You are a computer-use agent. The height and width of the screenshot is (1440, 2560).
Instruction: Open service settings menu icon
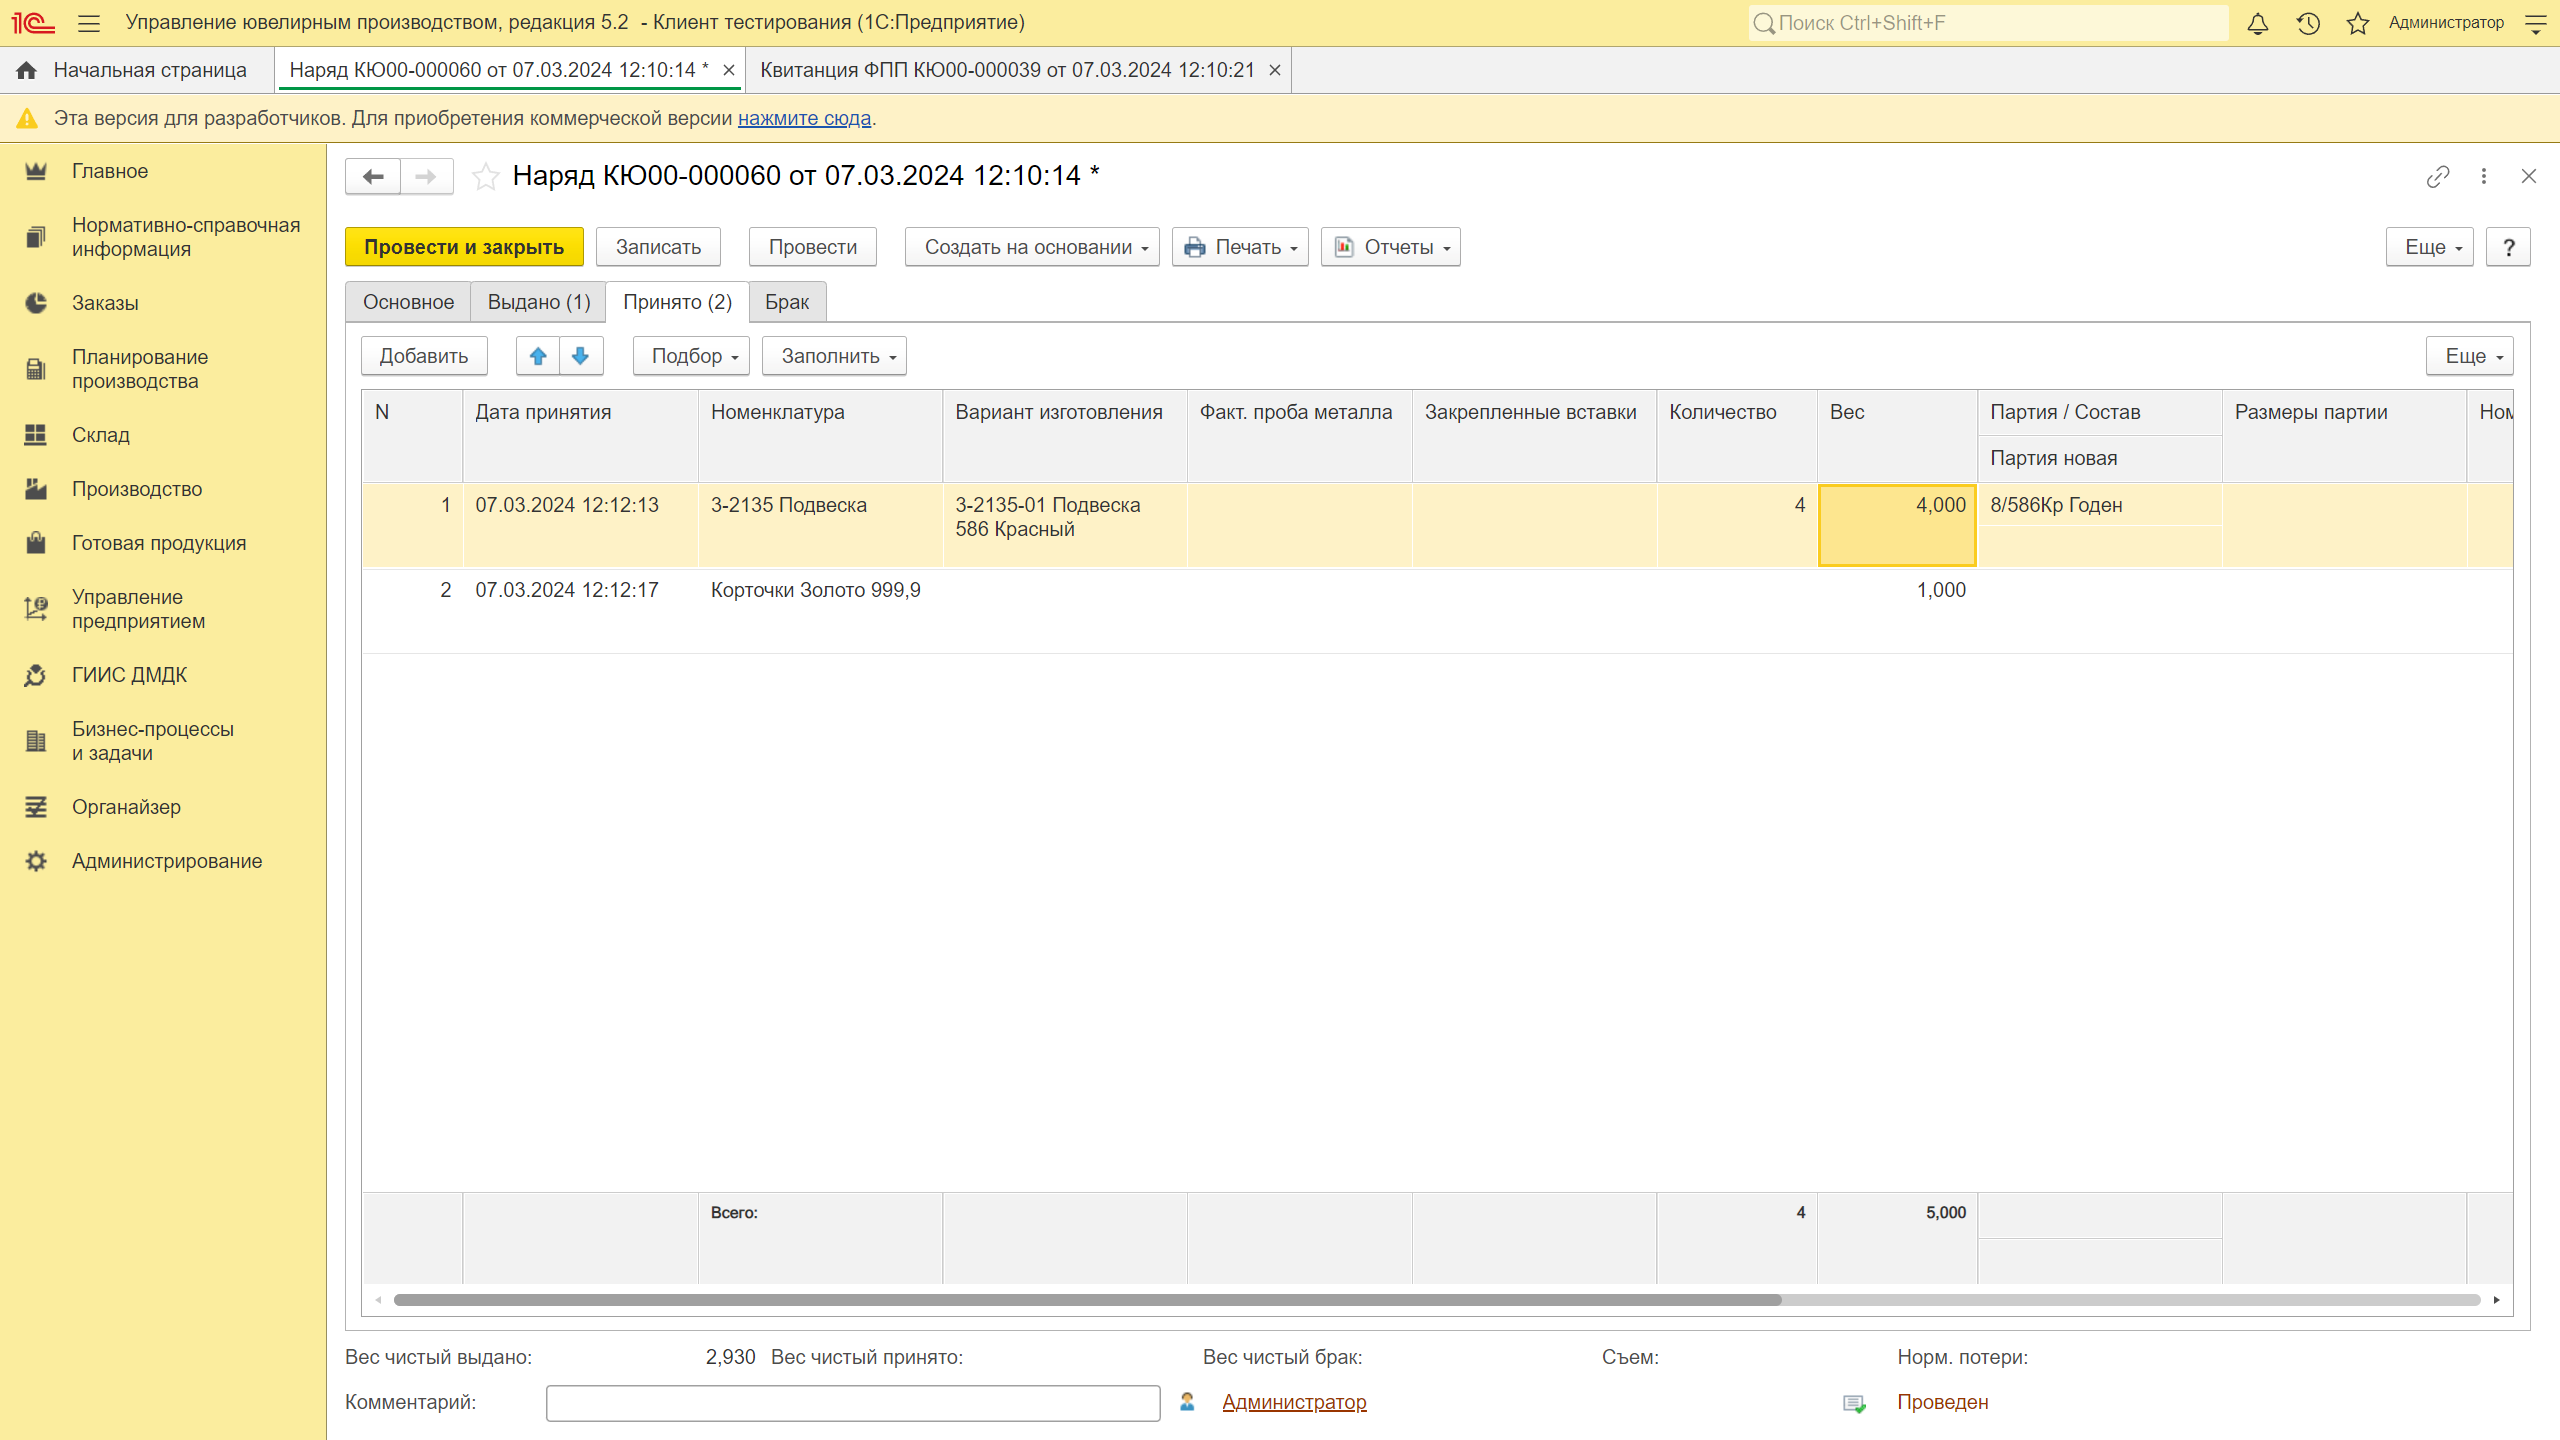click(2536, 23)
